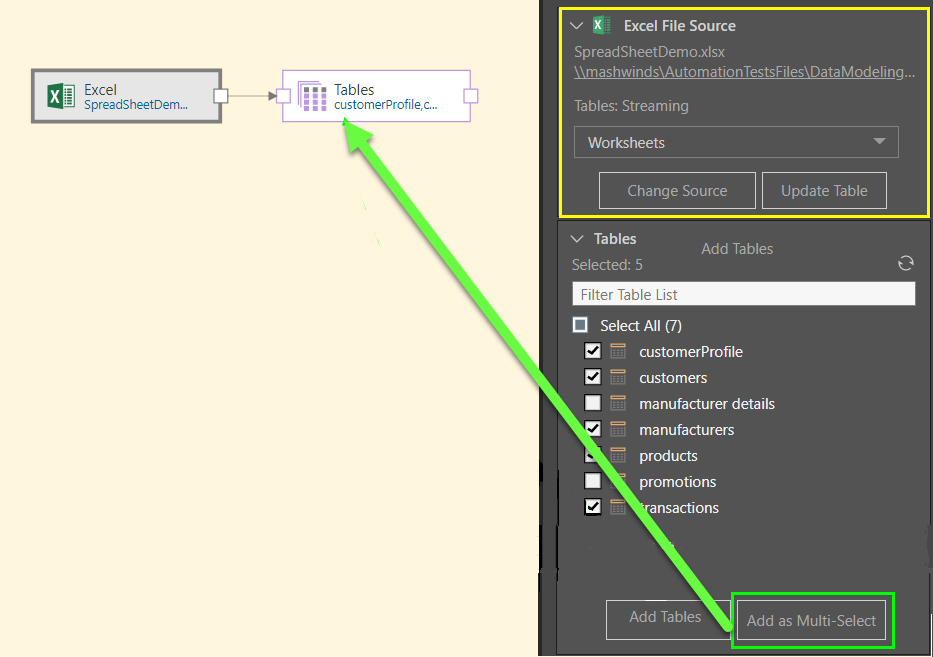Screen dimensions: 933x657
Task: Open the mashwinds file path link
Action: pos(744,72)
